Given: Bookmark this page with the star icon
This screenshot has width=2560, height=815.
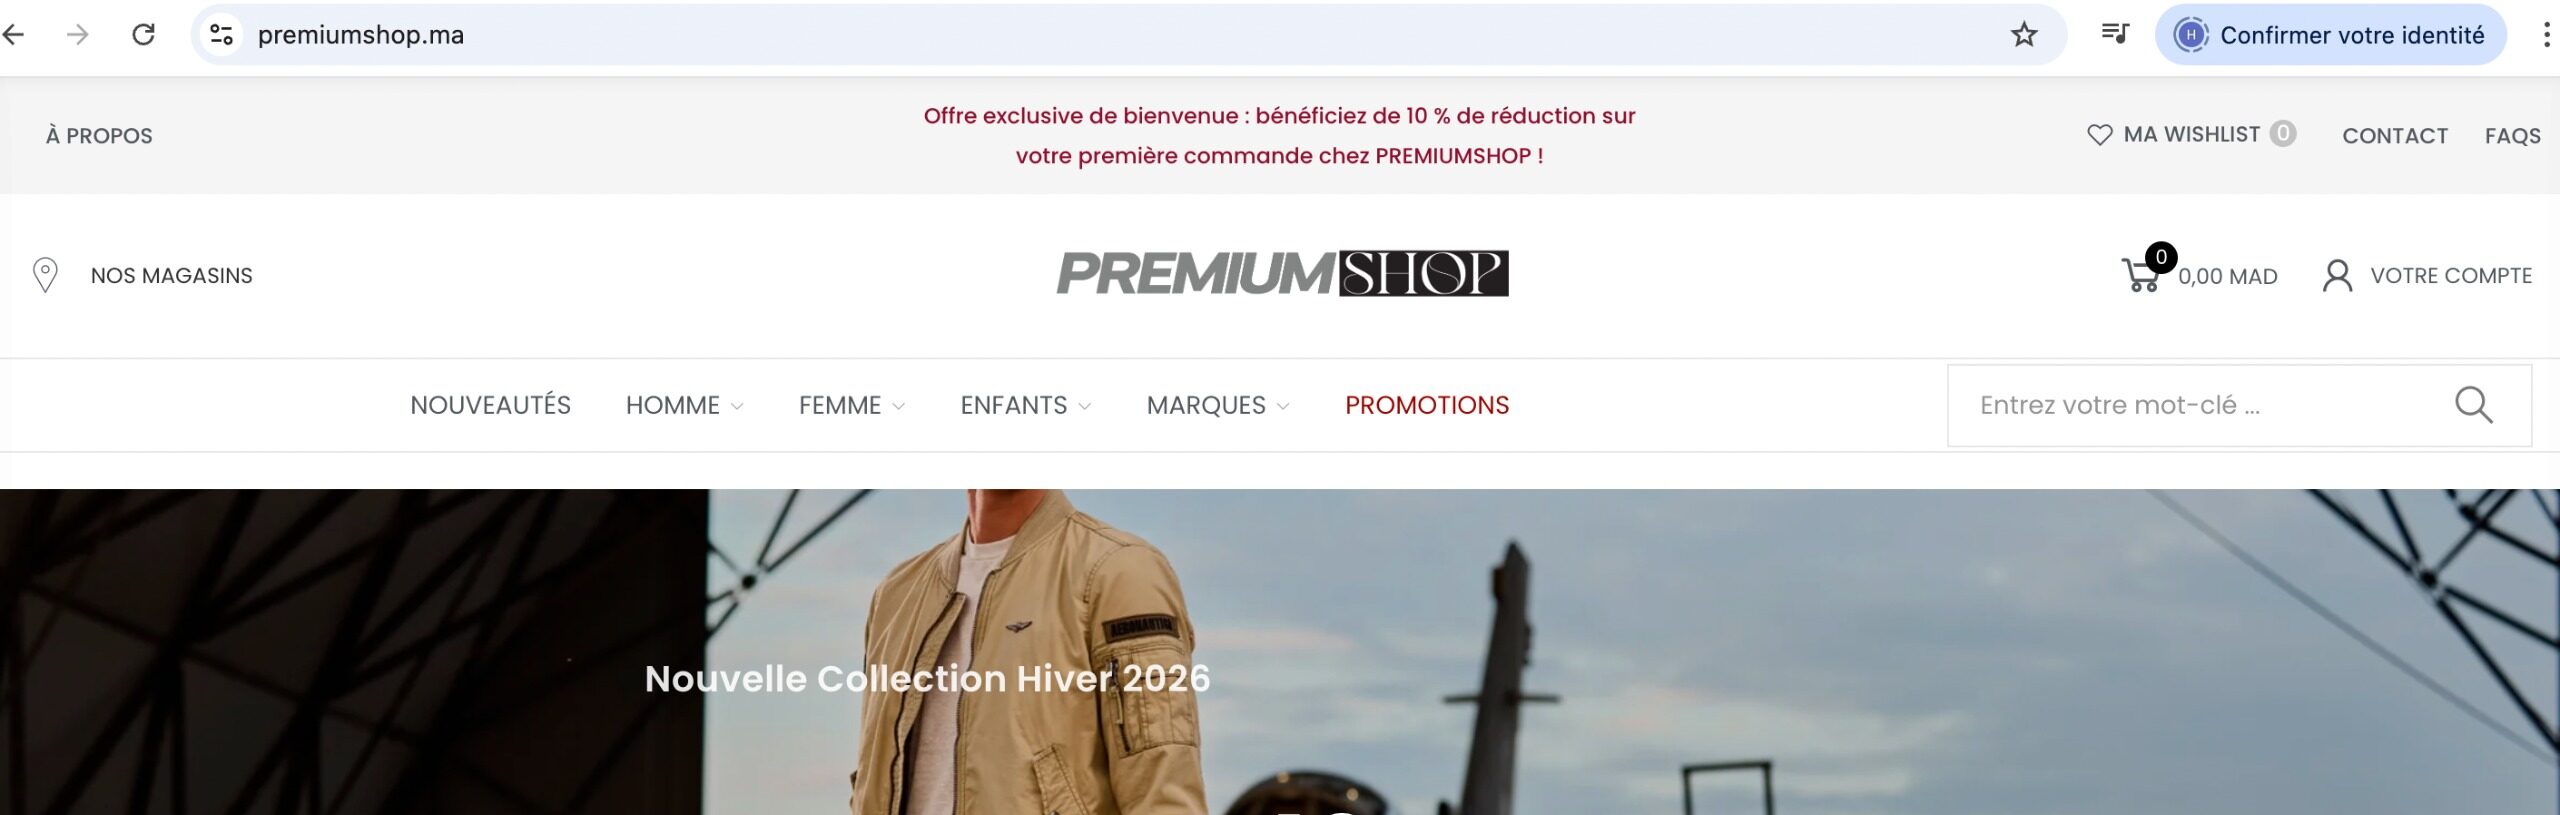Looking at the screenshot, I should [x=2024, y=35].
